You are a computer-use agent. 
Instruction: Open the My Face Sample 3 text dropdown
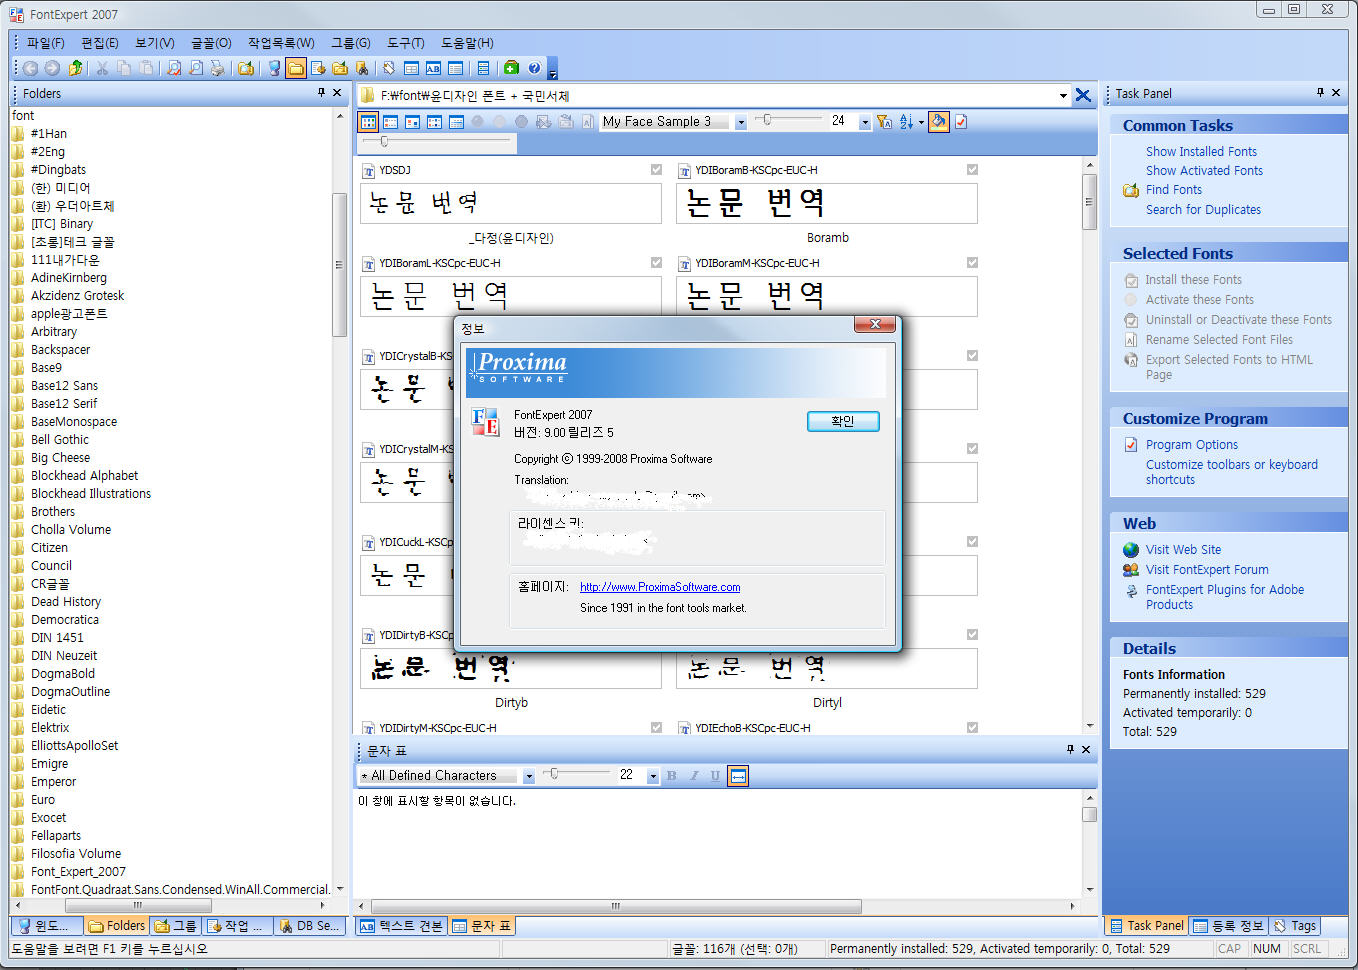[741, 122]
